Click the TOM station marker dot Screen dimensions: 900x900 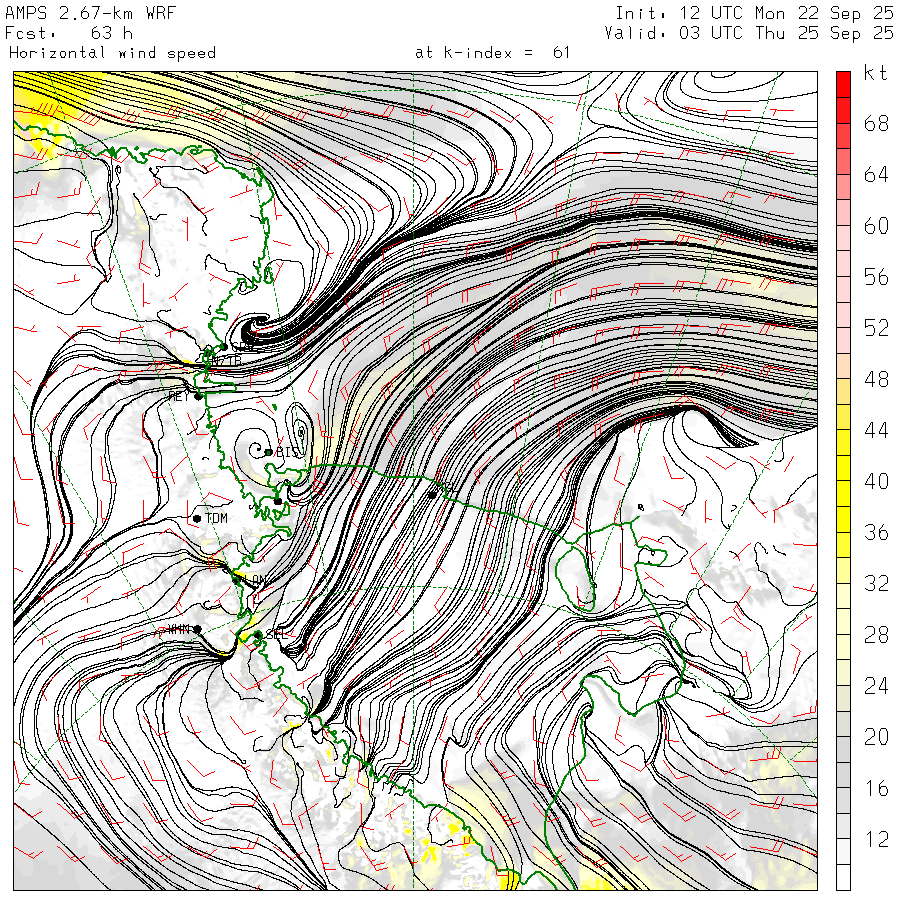pyautogui.click(x=198, y=518)
